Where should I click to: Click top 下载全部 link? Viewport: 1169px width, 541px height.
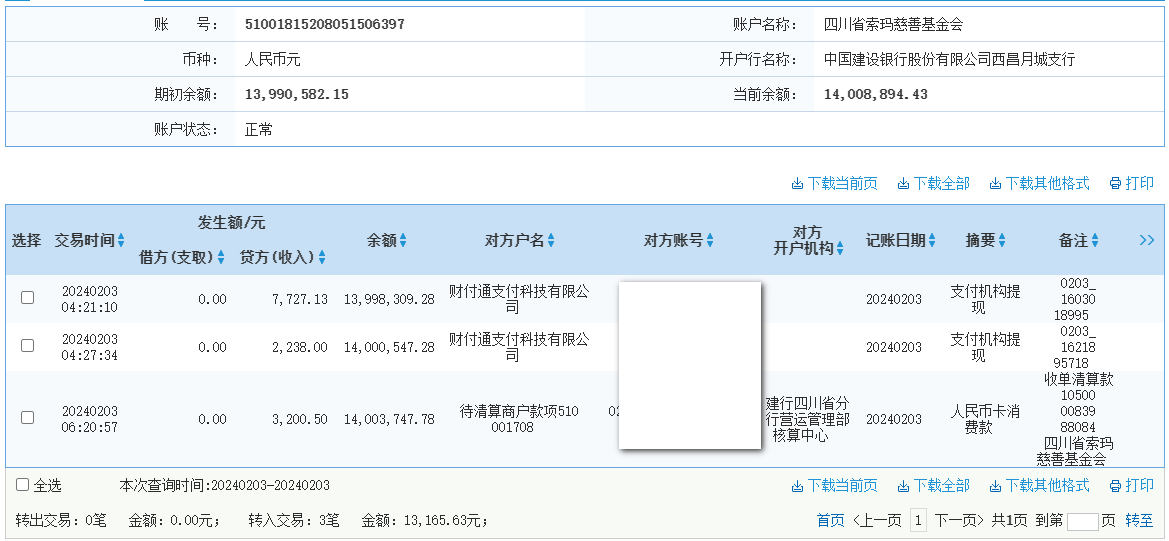click(x=933, y=183)
